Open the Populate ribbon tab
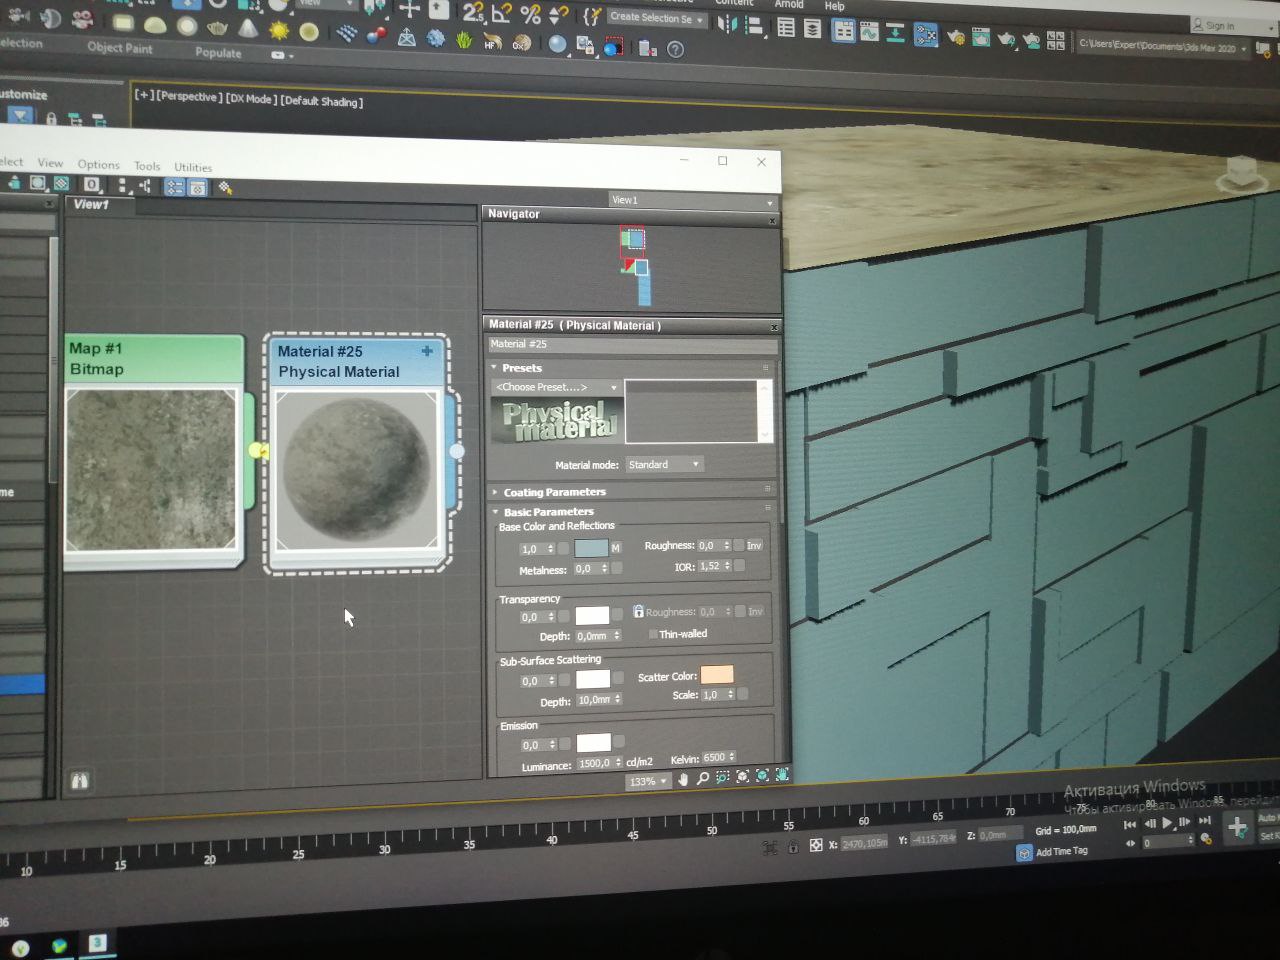Viewport: 1280px width, 960px height. (218, 52)
